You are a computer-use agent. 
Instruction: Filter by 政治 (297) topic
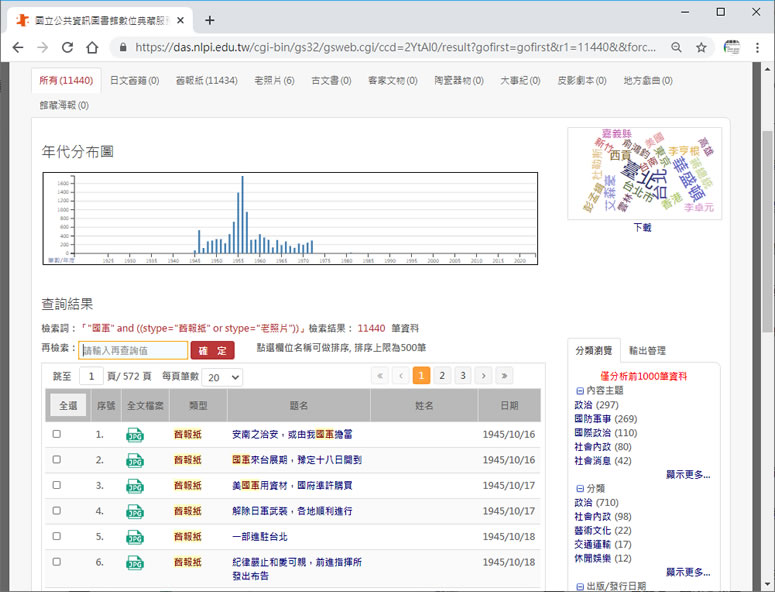[597, 405]
